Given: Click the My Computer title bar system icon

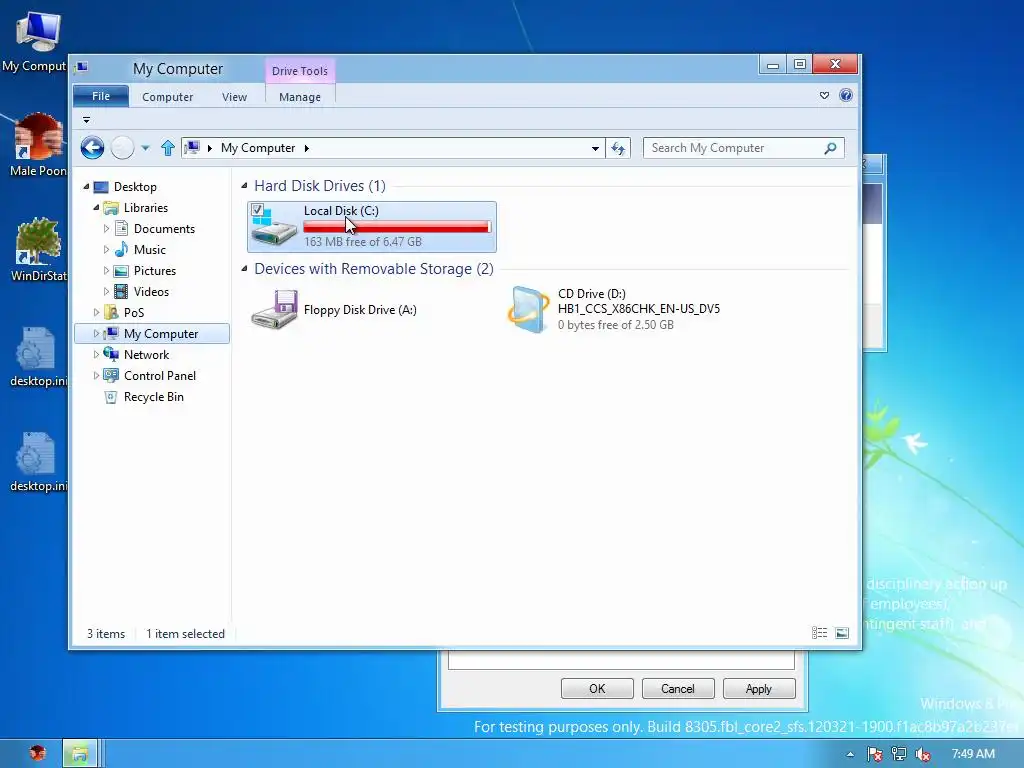Looking at the screenshot, I should [82, 67].
